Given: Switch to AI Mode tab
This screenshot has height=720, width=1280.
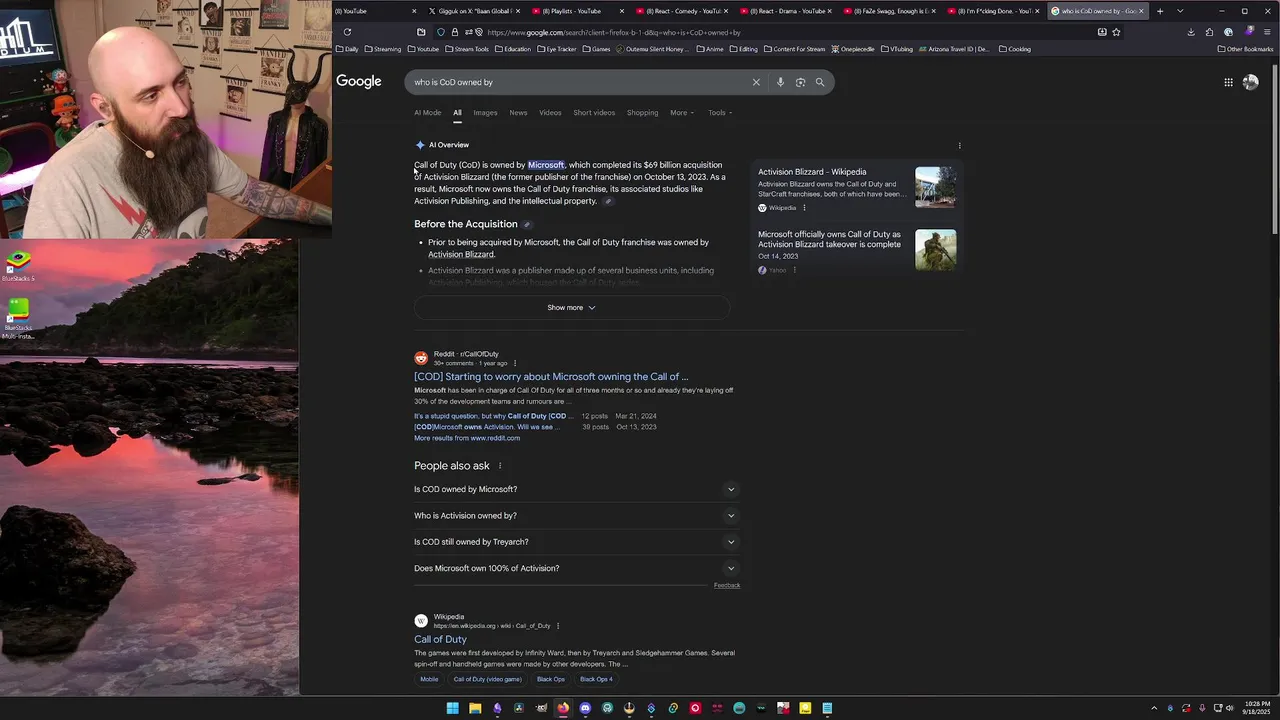Looking at the screenshot, I should coord(427,113).
